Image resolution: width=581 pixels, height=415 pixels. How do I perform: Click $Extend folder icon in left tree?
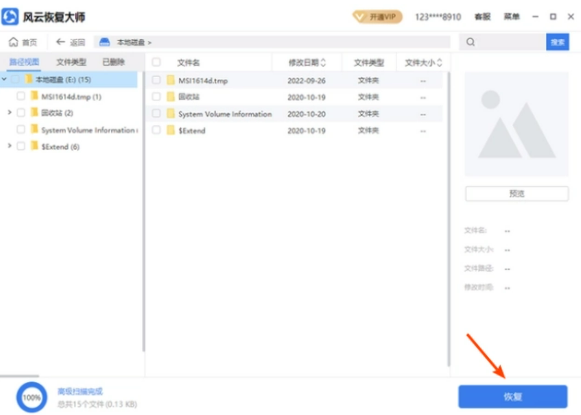[x=34, y=146]
